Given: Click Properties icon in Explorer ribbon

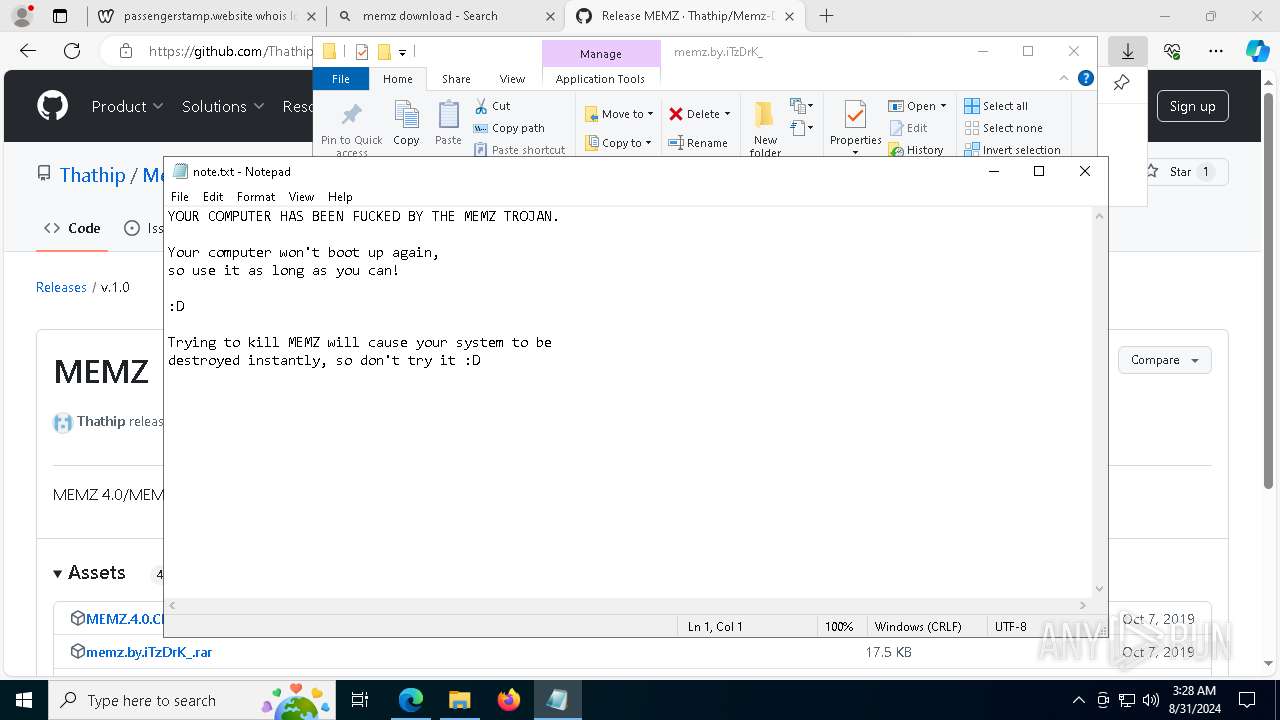Looking at the screenshot, I should [x=855, y=114].
